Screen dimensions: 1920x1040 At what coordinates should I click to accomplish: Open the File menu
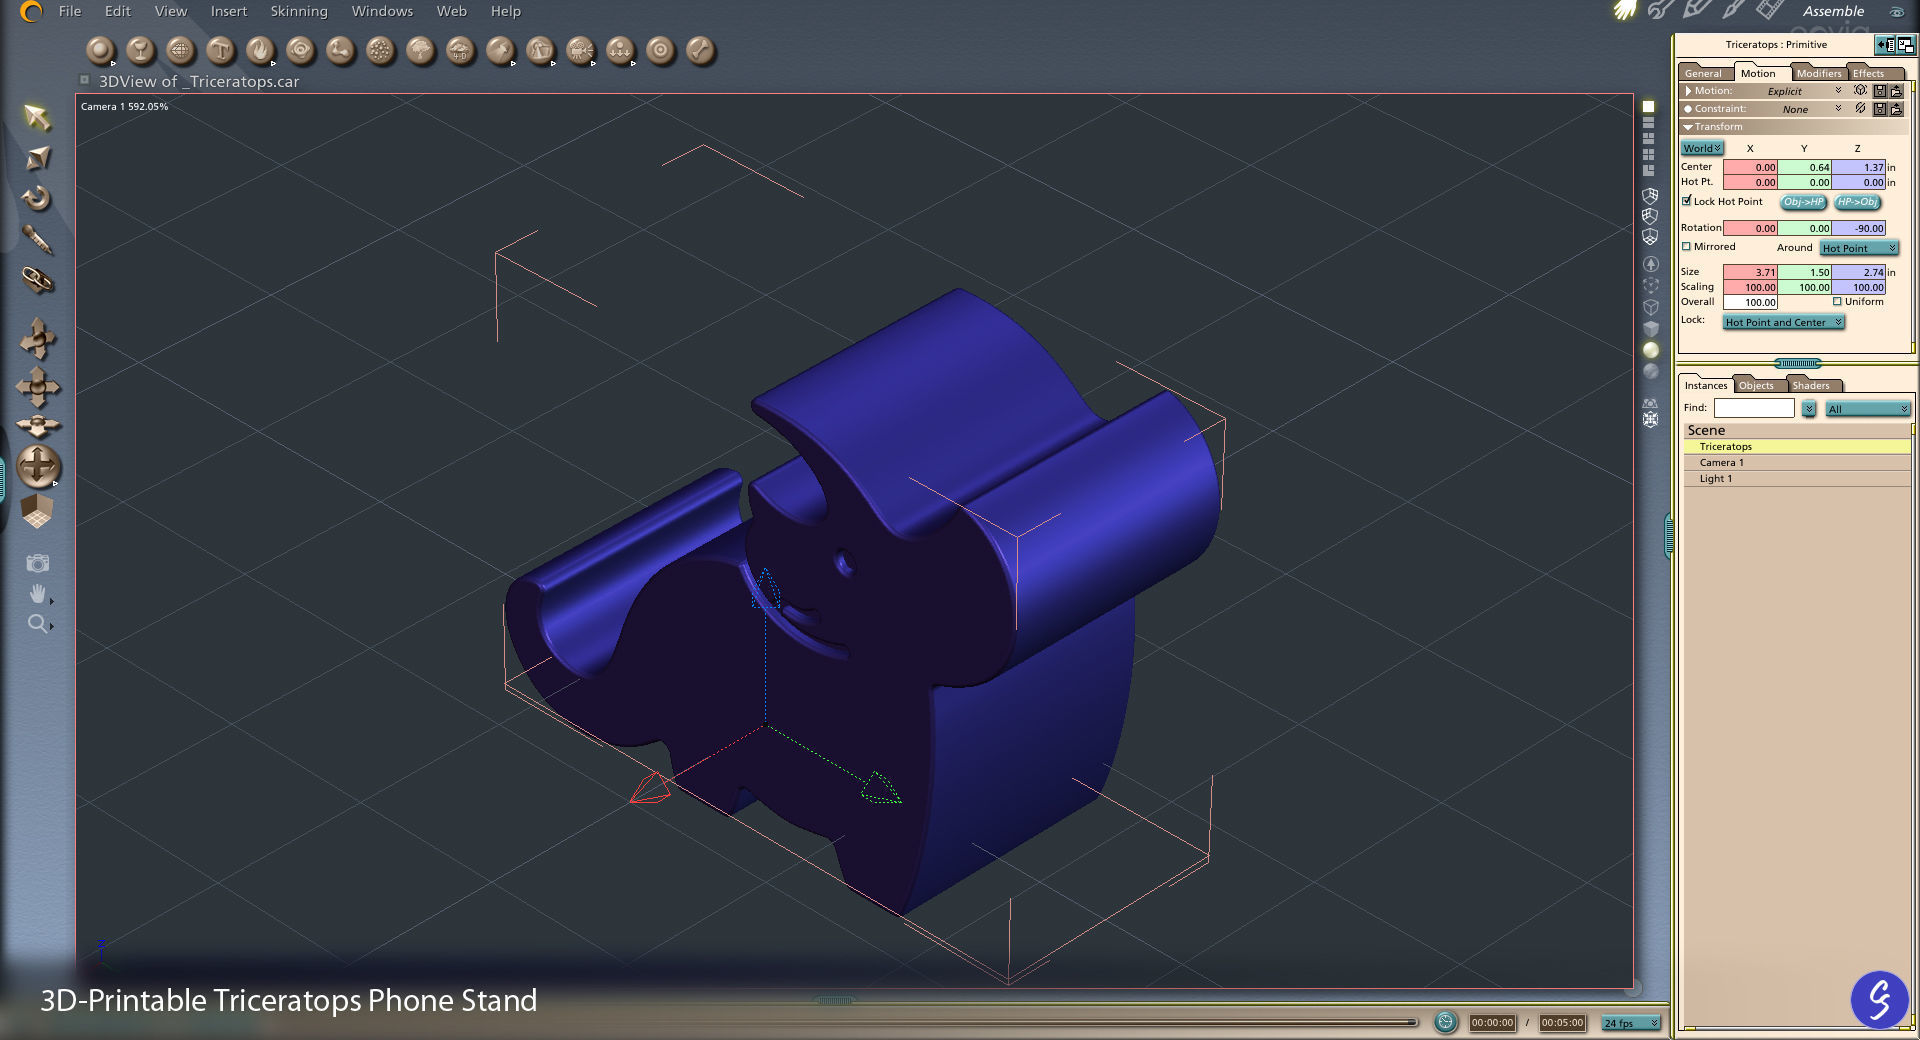pyautogui.click(x=70, y=11)
